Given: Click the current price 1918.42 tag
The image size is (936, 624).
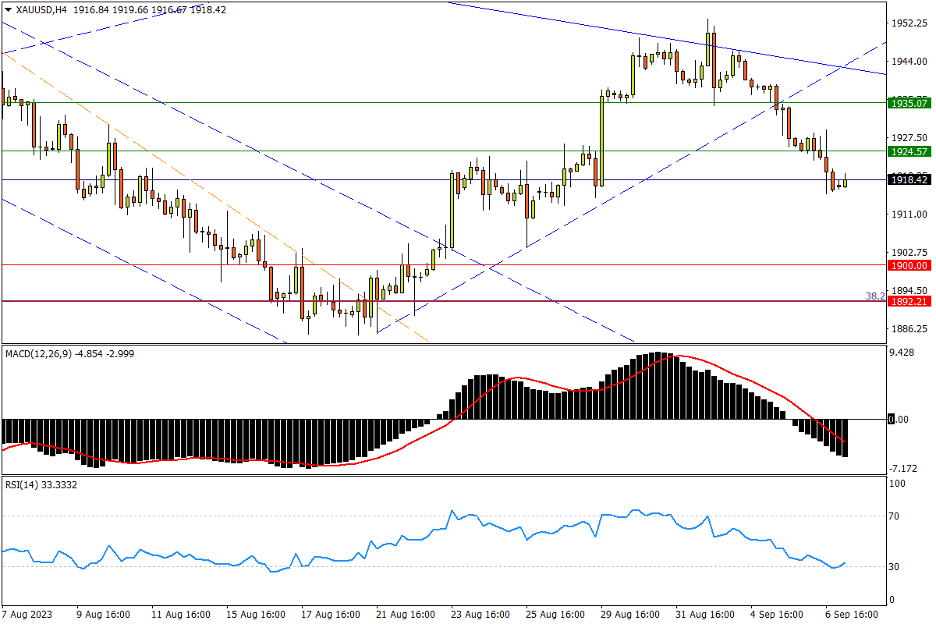Looking at the screenshot, I should coord(909,180).
